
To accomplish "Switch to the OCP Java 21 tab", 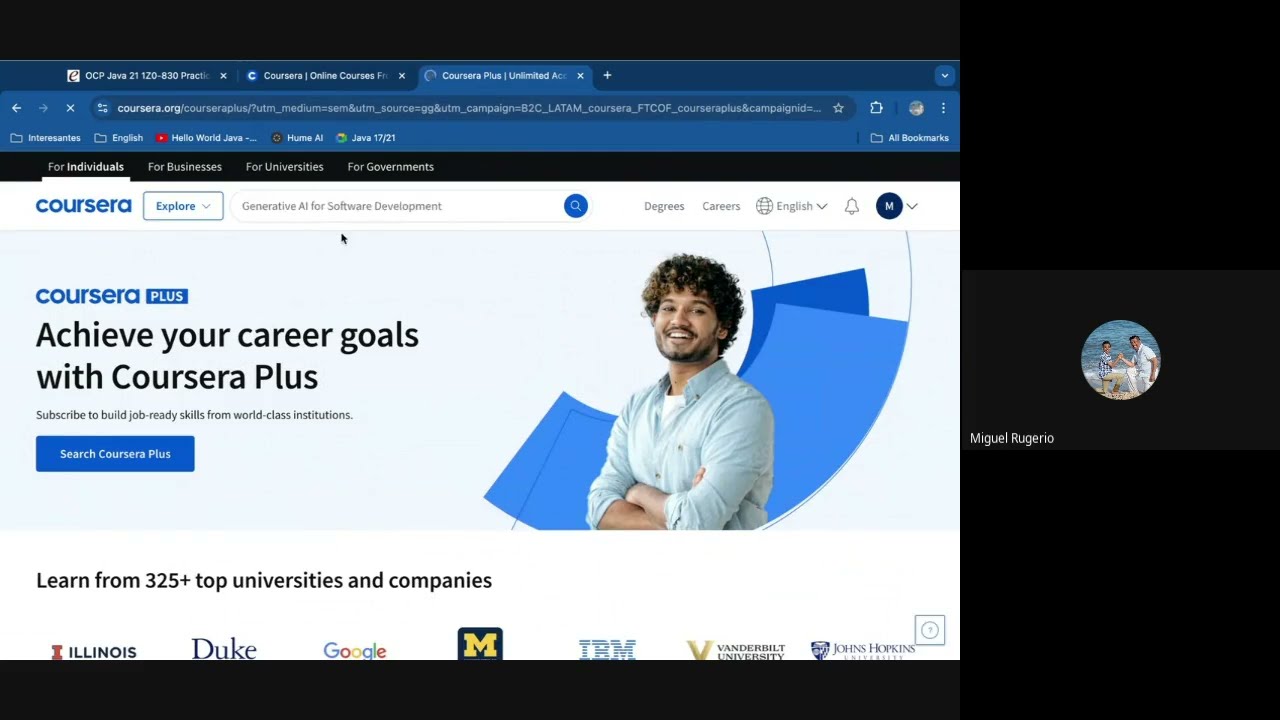I will [x=147, y=76].
